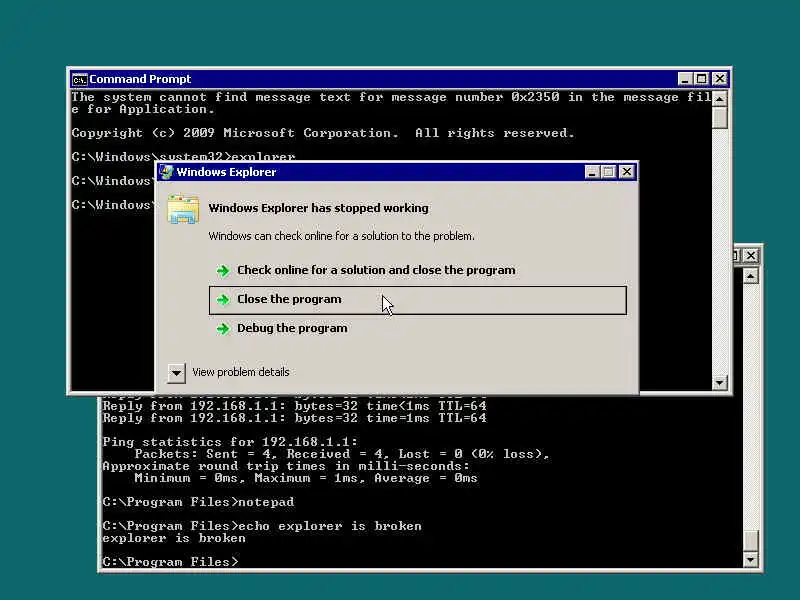Click the View problem details label
The height and width of the screenshot is (600, 800).
(241, 372)
